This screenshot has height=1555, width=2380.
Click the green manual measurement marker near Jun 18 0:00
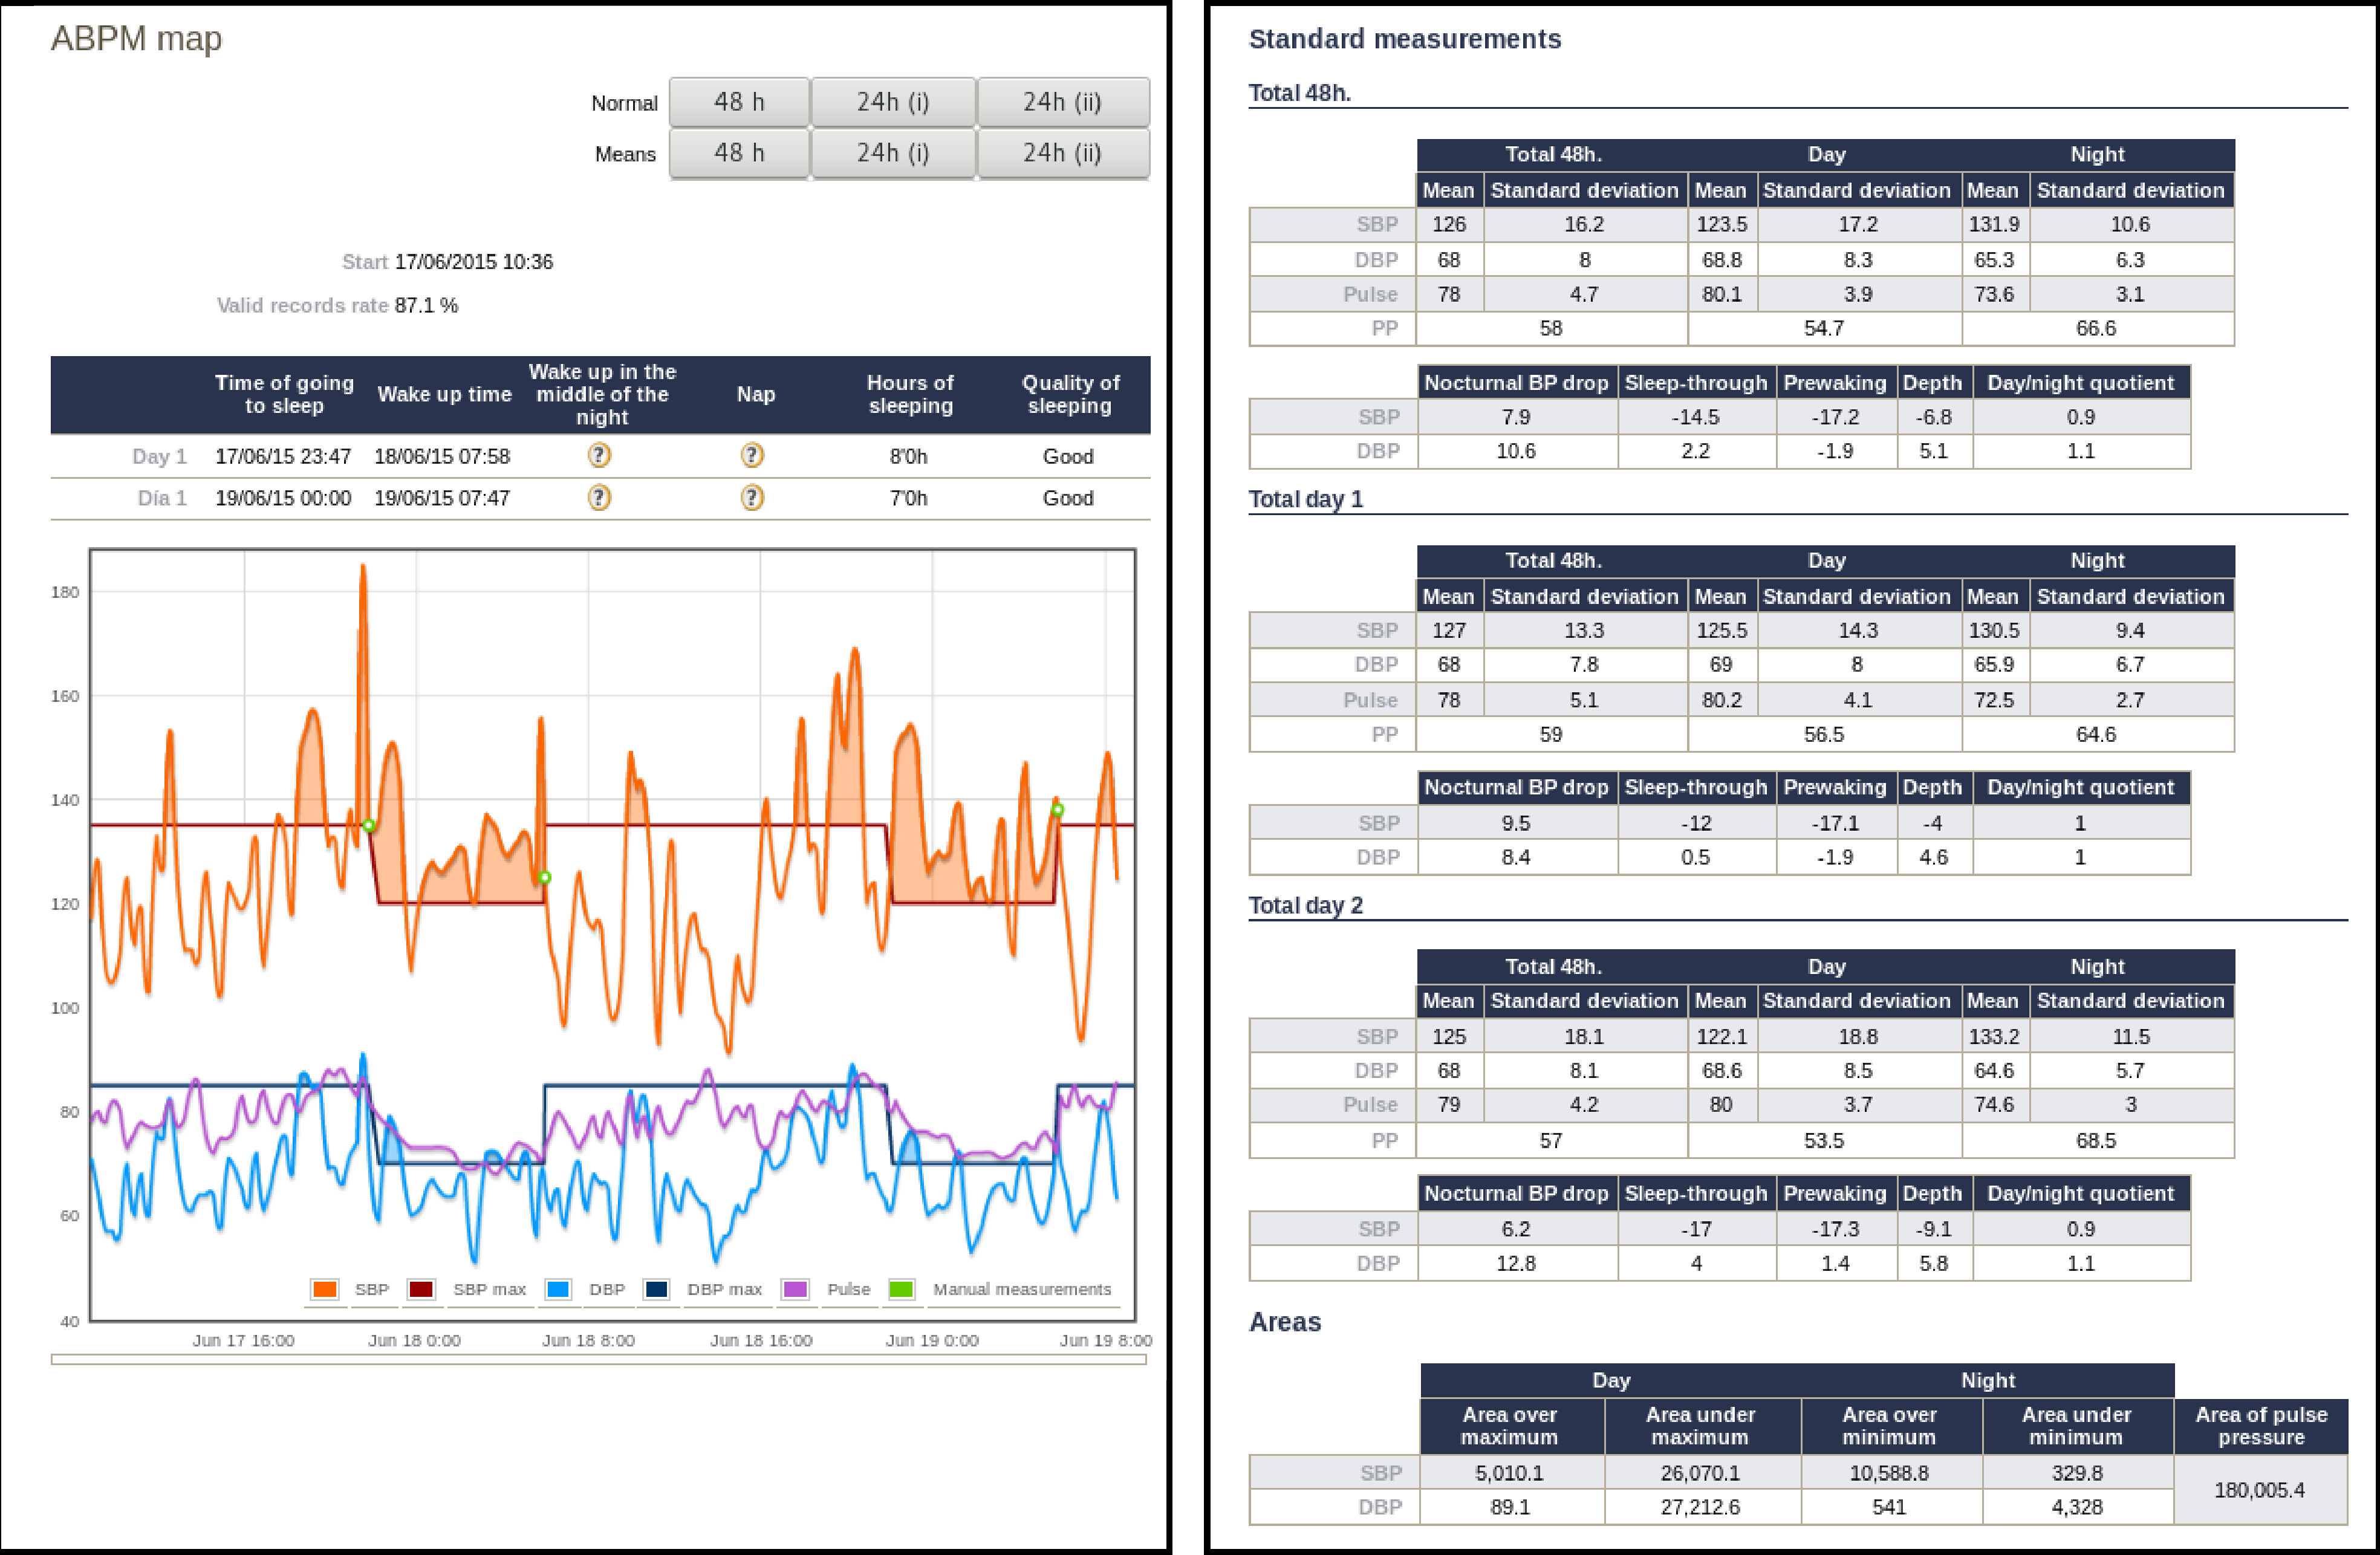[369, 825]
